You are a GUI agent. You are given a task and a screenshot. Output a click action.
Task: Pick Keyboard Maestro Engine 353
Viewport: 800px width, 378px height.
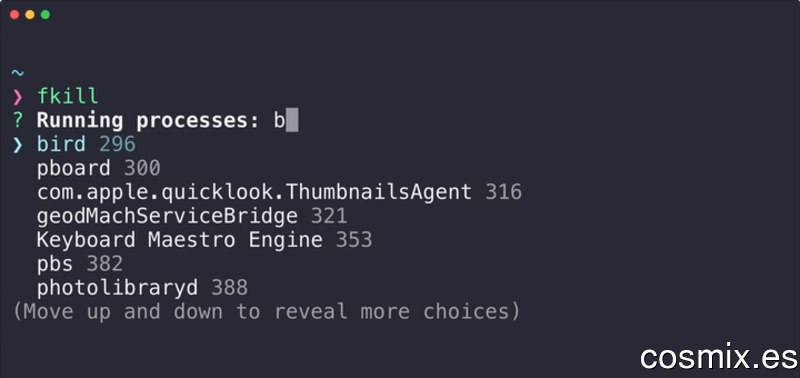[205, 240]
